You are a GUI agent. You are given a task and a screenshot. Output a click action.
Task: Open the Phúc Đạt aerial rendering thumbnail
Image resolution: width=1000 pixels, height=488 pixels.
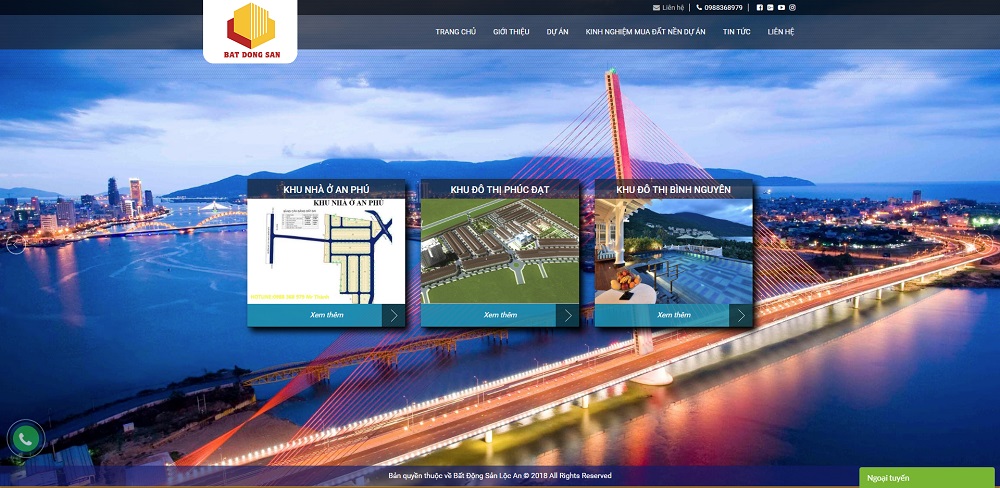click(500, 251)
